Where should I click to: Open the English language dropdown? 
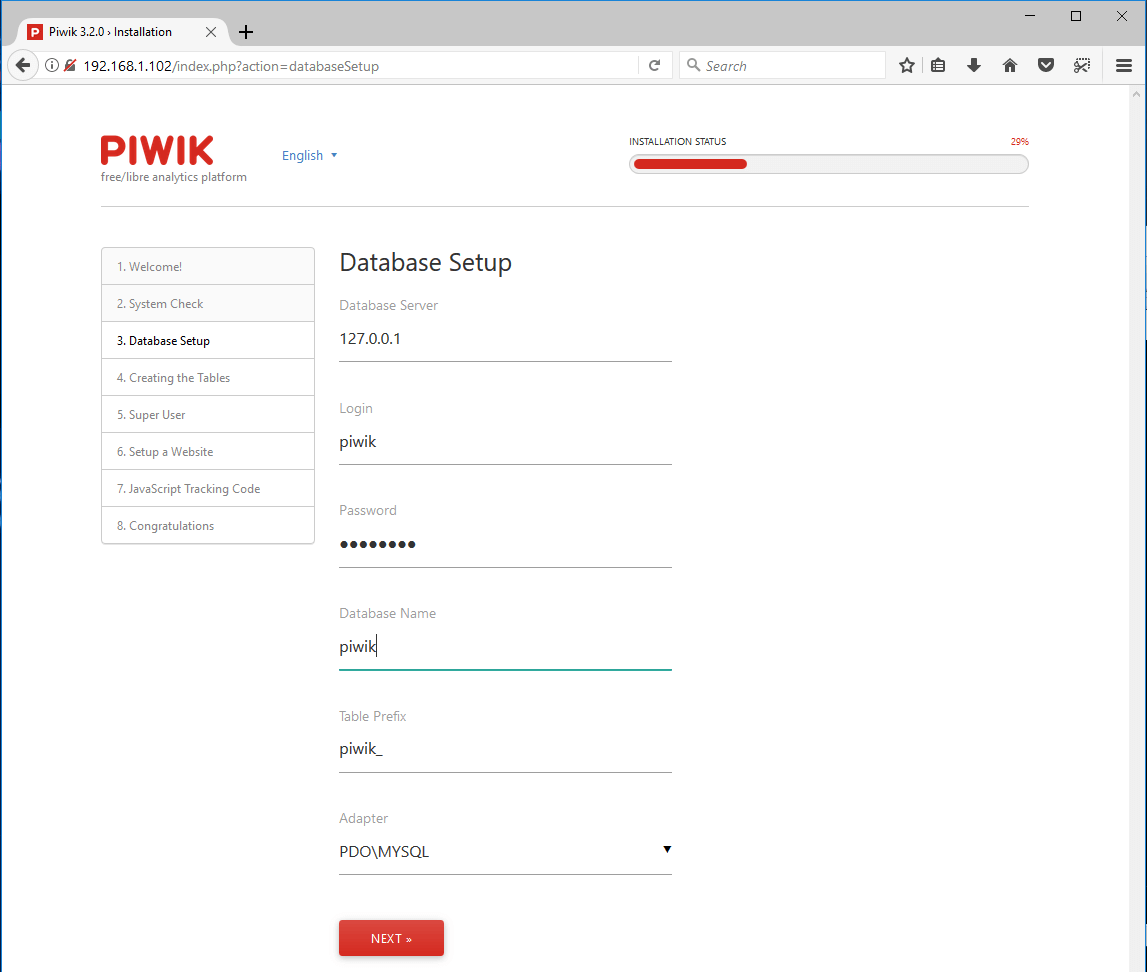(309, 155)
